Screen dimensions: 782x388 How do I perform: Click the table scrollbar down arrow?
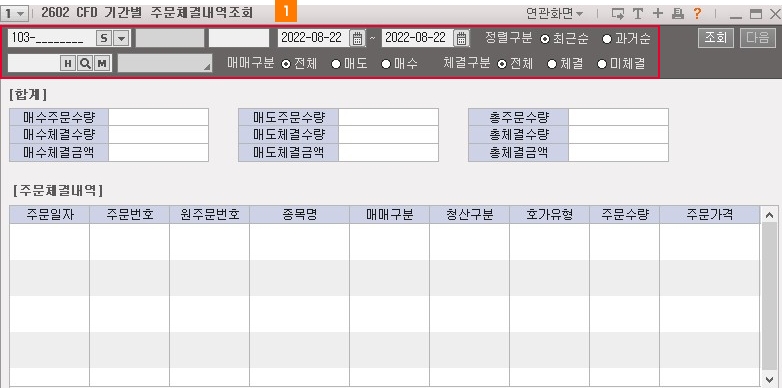click(770, 380)
